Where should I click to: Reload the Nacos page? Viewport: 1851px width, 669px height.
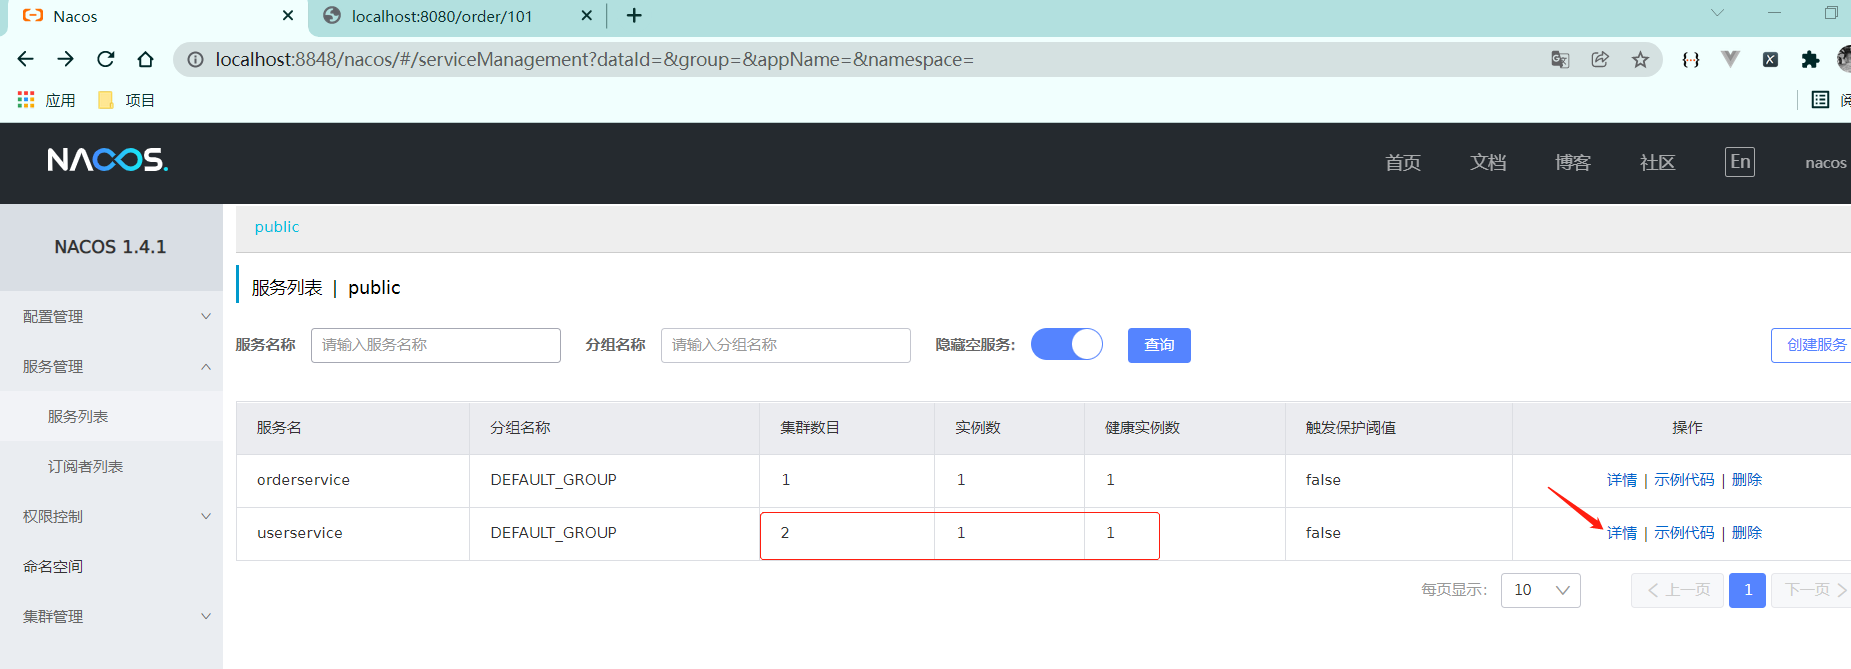click(106, 60)
